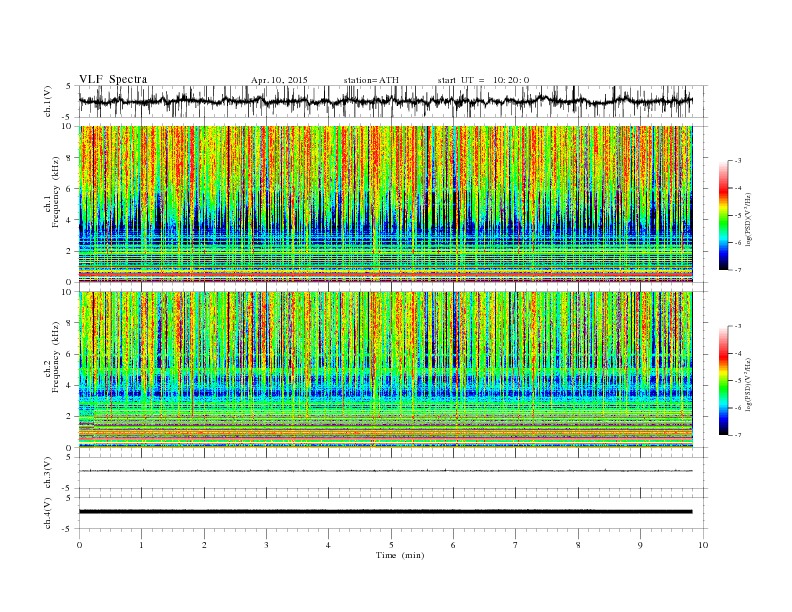Click the time axis tick label "4"
The image size is (792, 612).
click(x=329, y=545)
